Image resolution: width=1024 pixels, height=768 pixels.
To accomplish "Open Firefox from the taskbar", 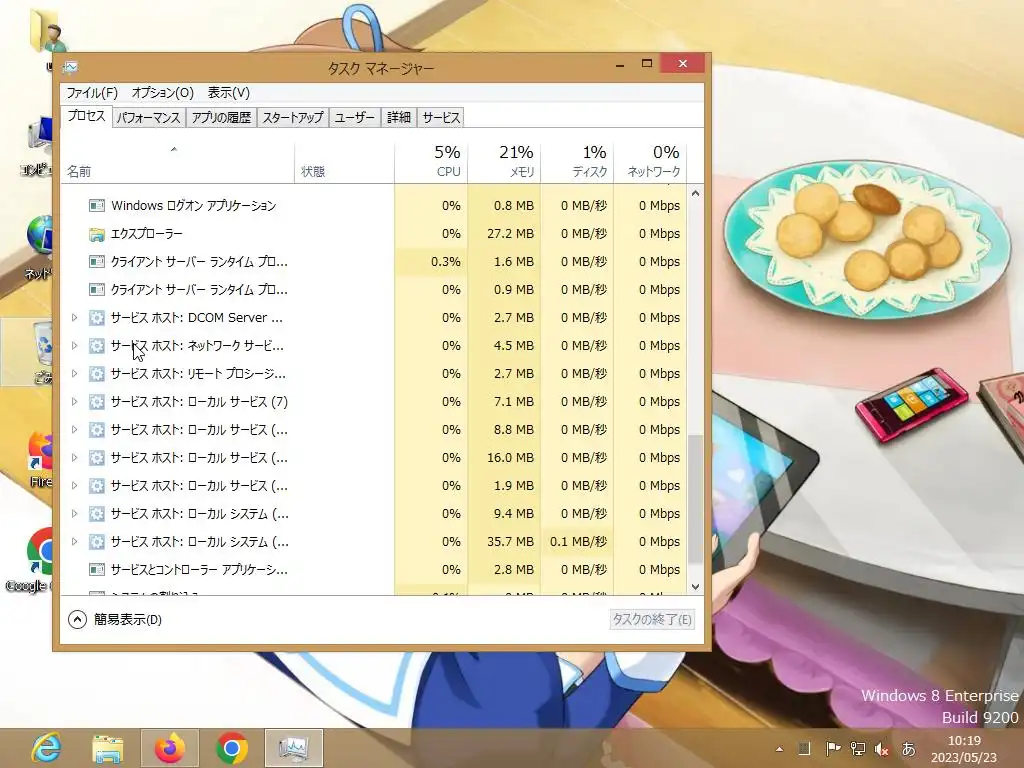I will [x=170, y=748].
